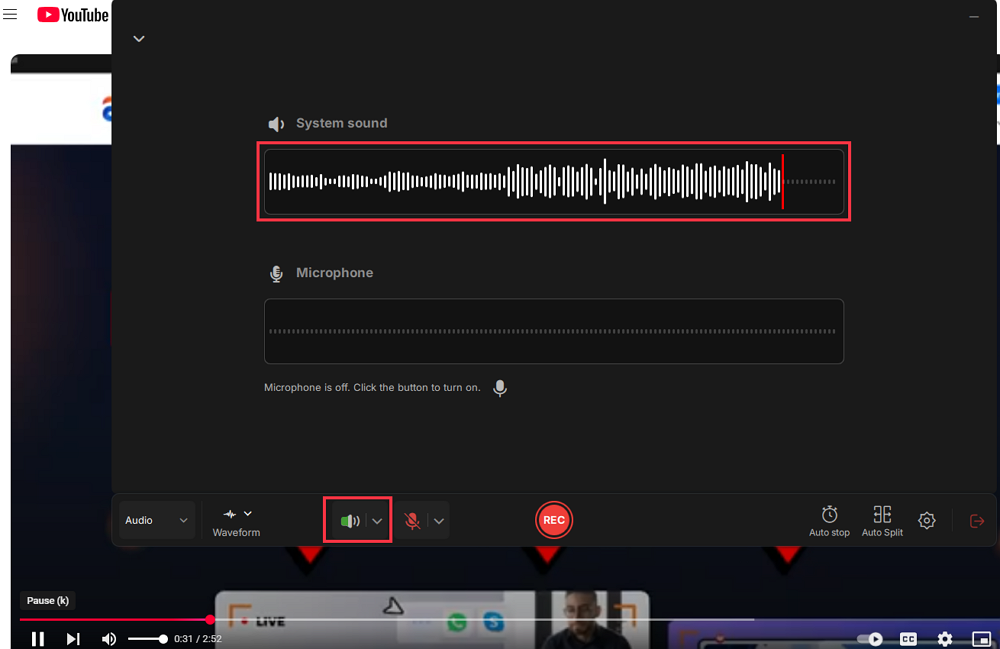This screenshot has width=1000, height=649.
Task: Pause the YouTube video
Action: (x=38, y=639)
